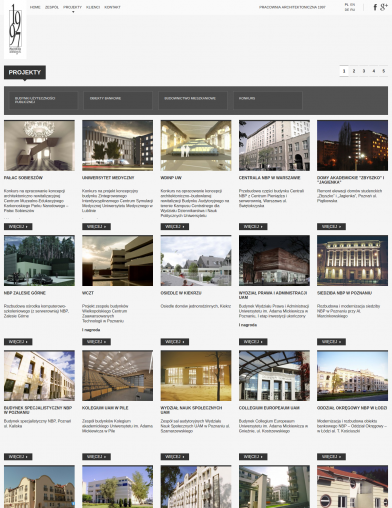The height and width of the screenshot is (508, 392).
Task: Click the 1997 studio logo
Action: 15,29
